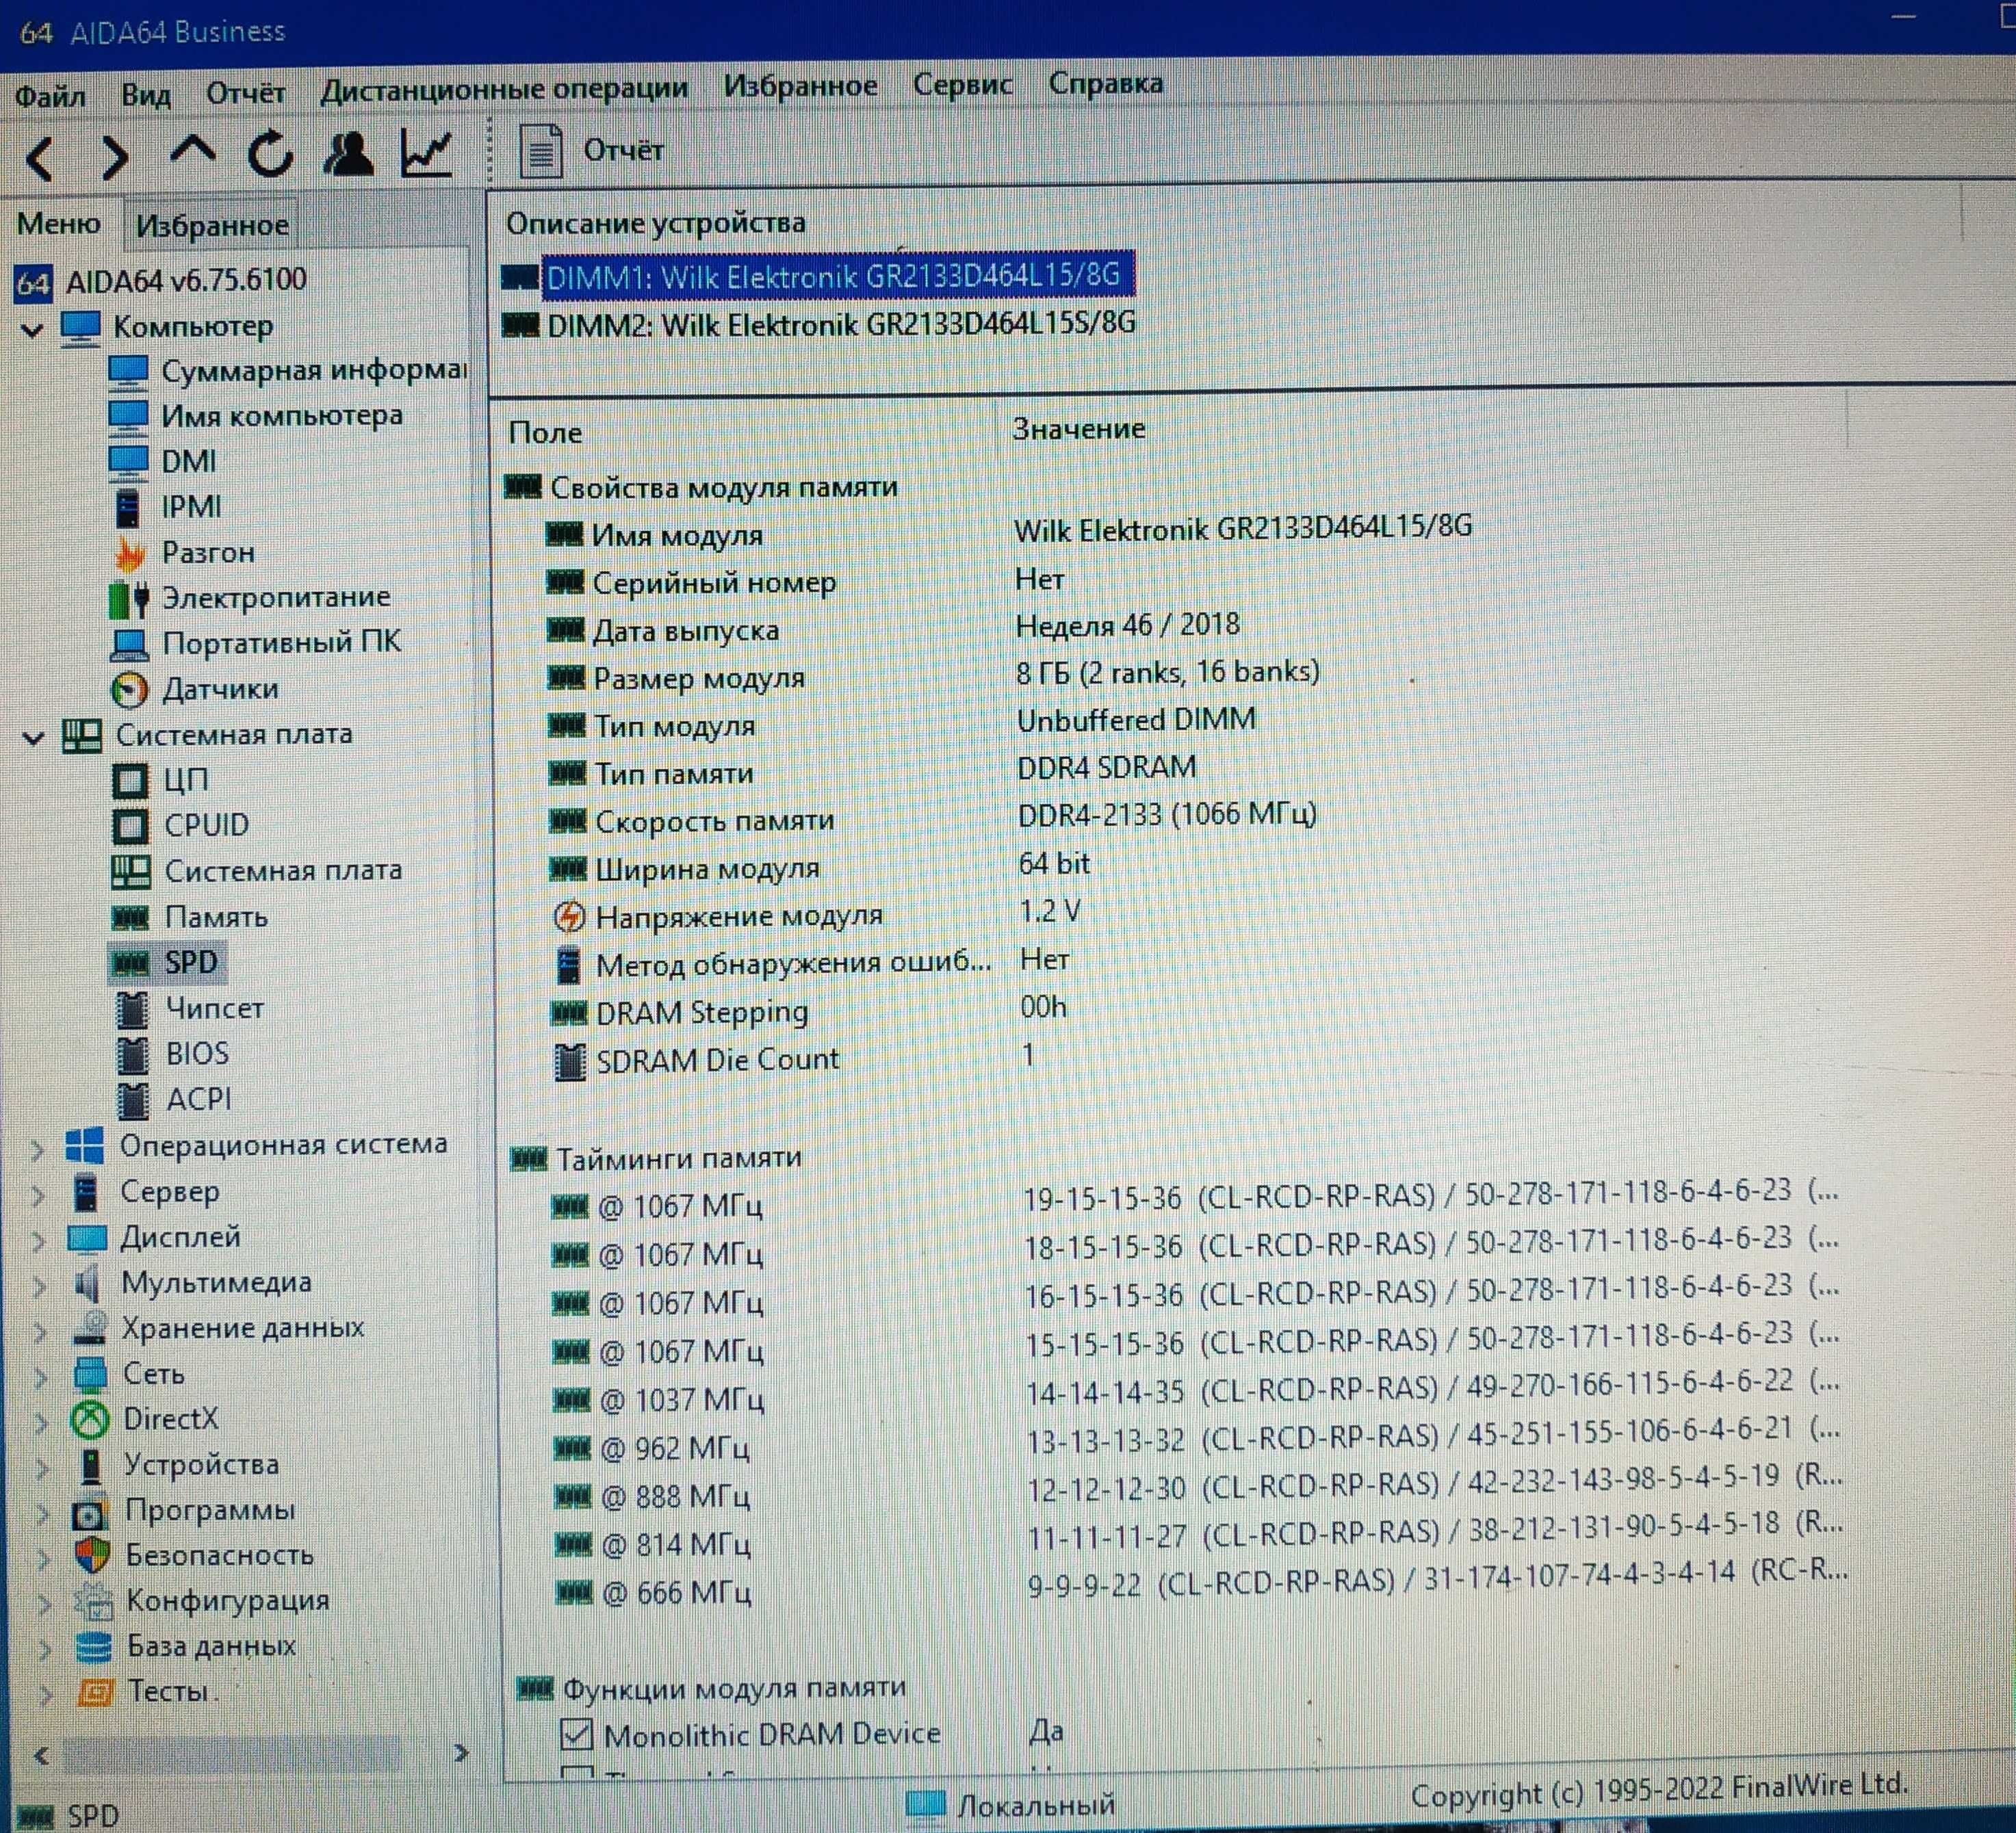Open the graph chart toolbar icon
This screenshot has height=1833, width=2016.
pyautogui.click(x=427, y=153)
